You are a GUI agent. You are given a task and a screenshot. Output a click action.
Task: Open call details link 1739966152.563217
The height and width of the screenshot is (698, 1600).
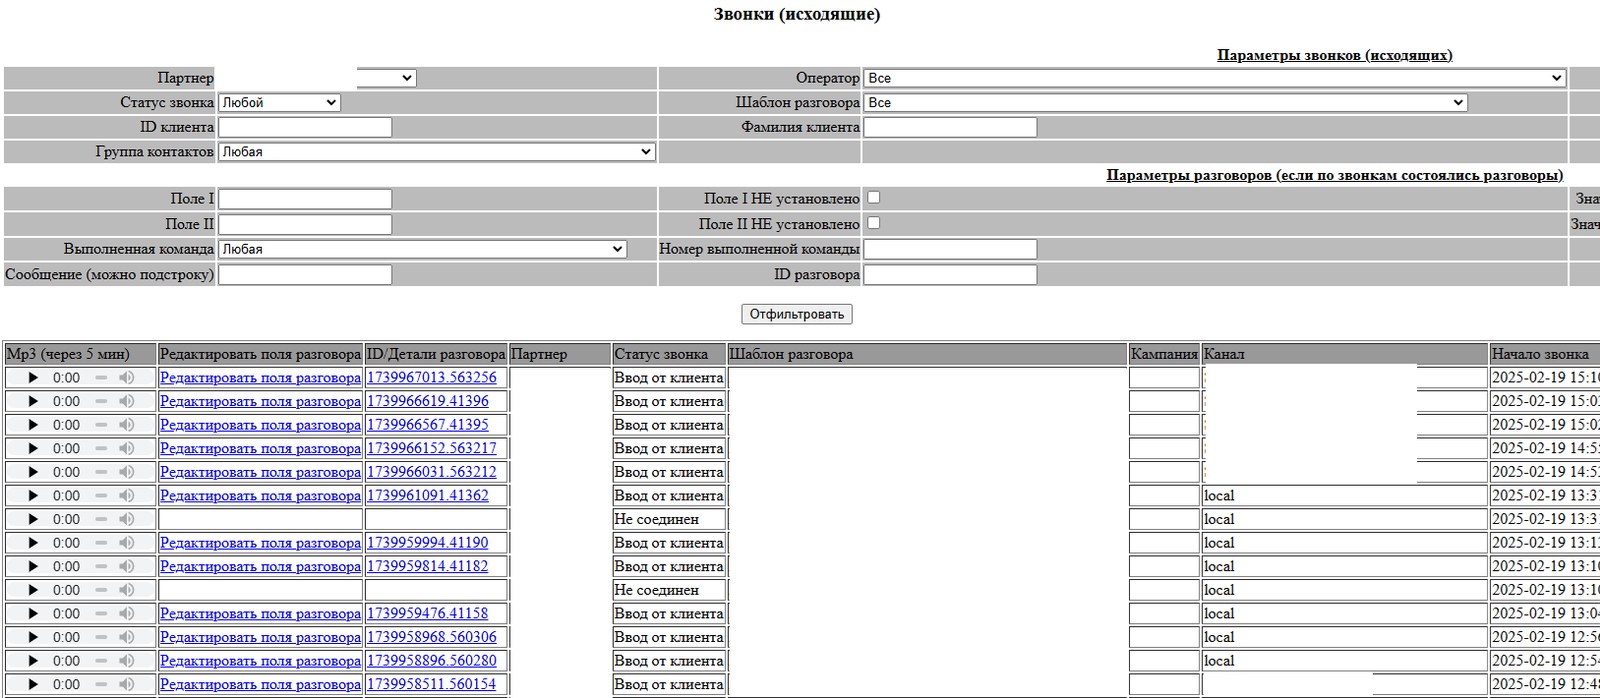coord(431,448)
